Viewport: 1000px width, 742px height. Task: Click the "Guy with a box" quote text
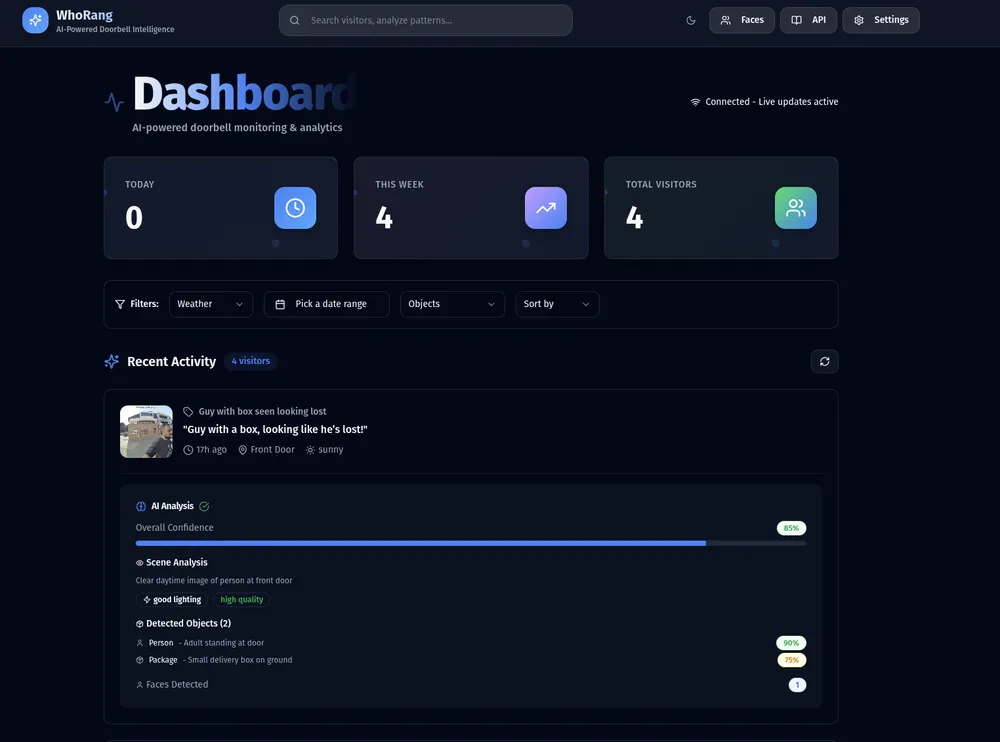click(275, 429)
